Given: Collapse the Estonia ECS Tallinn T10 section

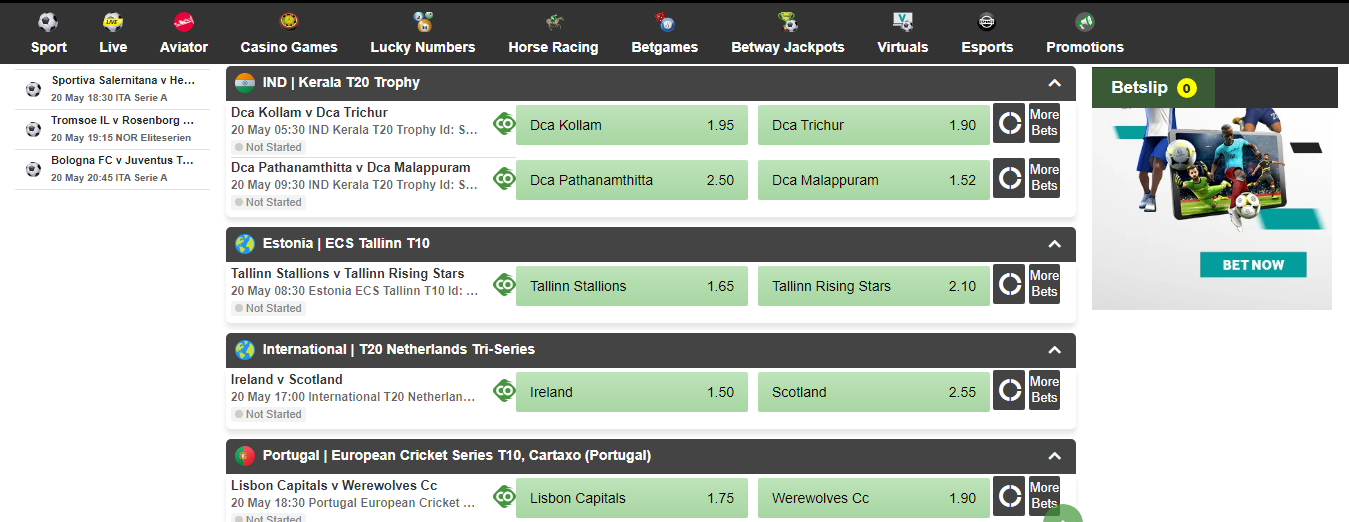Looking at the screenshot, I should [x=1054, y=244].
